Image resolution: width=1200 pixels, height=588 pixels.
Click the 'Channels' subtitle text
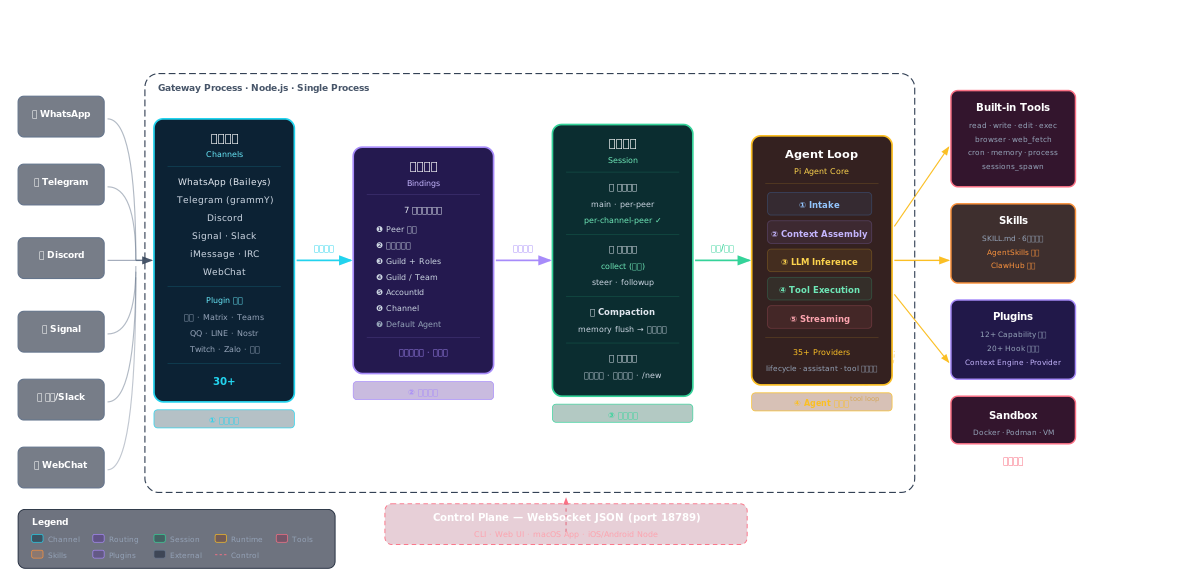pos(224,154)
